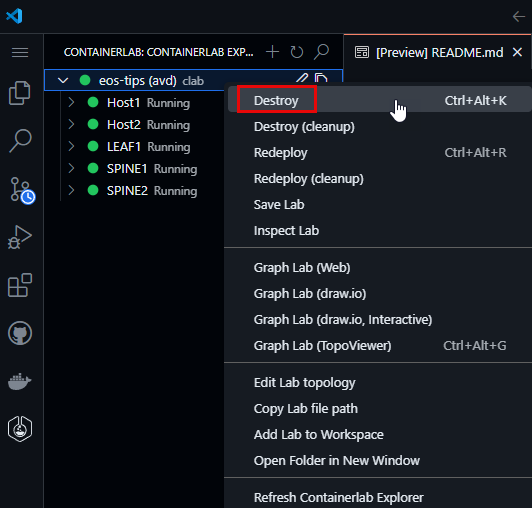Expand the Host2 node
532x508 pixels.
71,124
